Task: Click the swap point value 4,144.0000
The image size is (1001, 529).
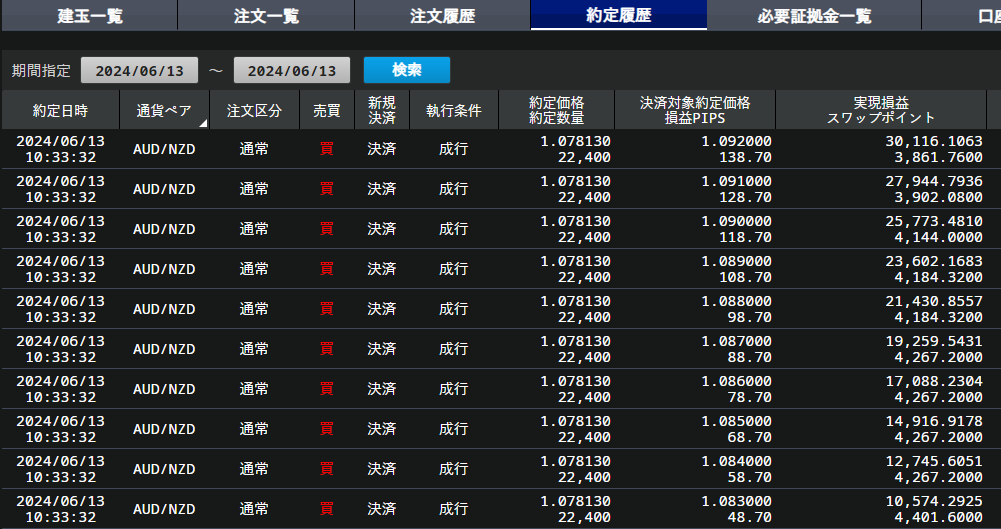Action: coord(938,237)
